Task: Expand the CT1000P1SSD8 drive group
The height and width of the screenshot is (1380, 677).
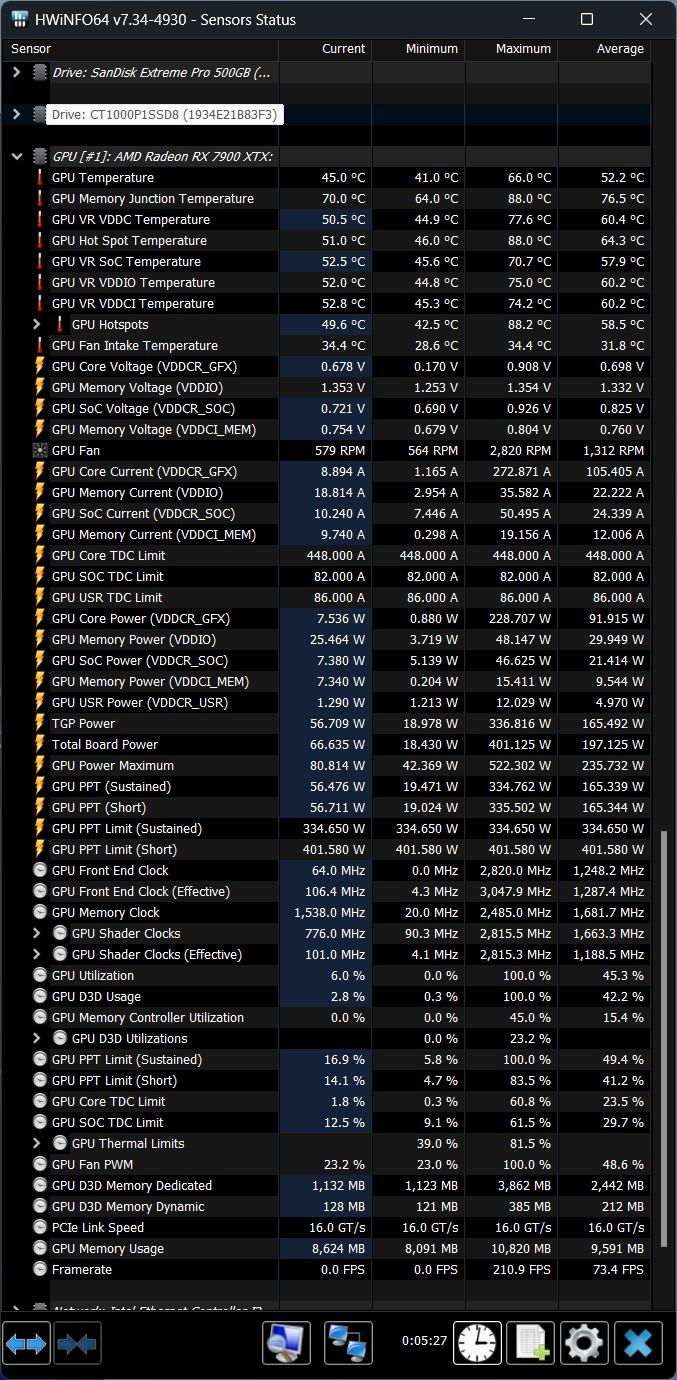Action: tap(16, 114)
